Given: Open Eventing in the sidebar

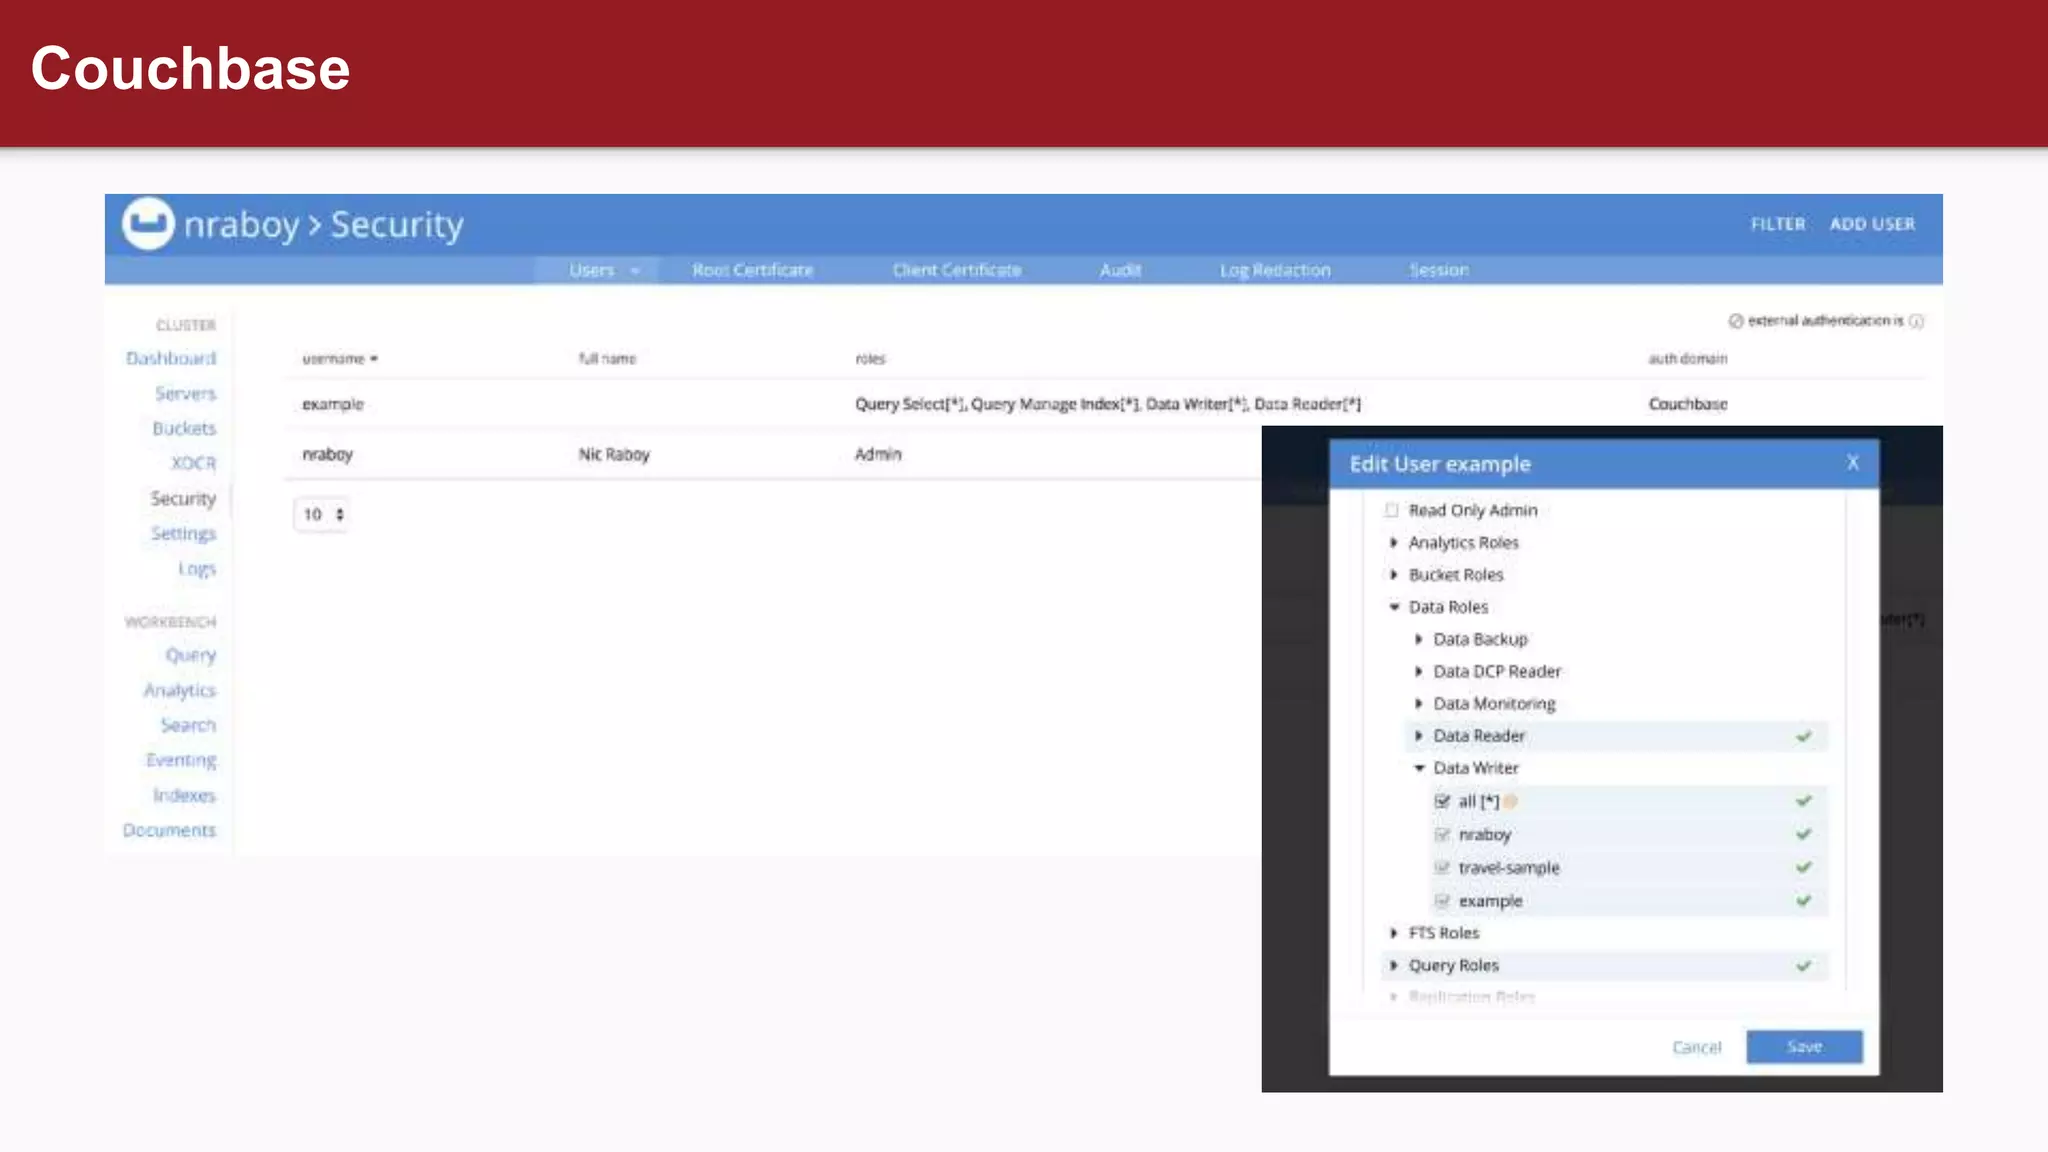Looking at the screenshot, I should click(x=181, y=760).
